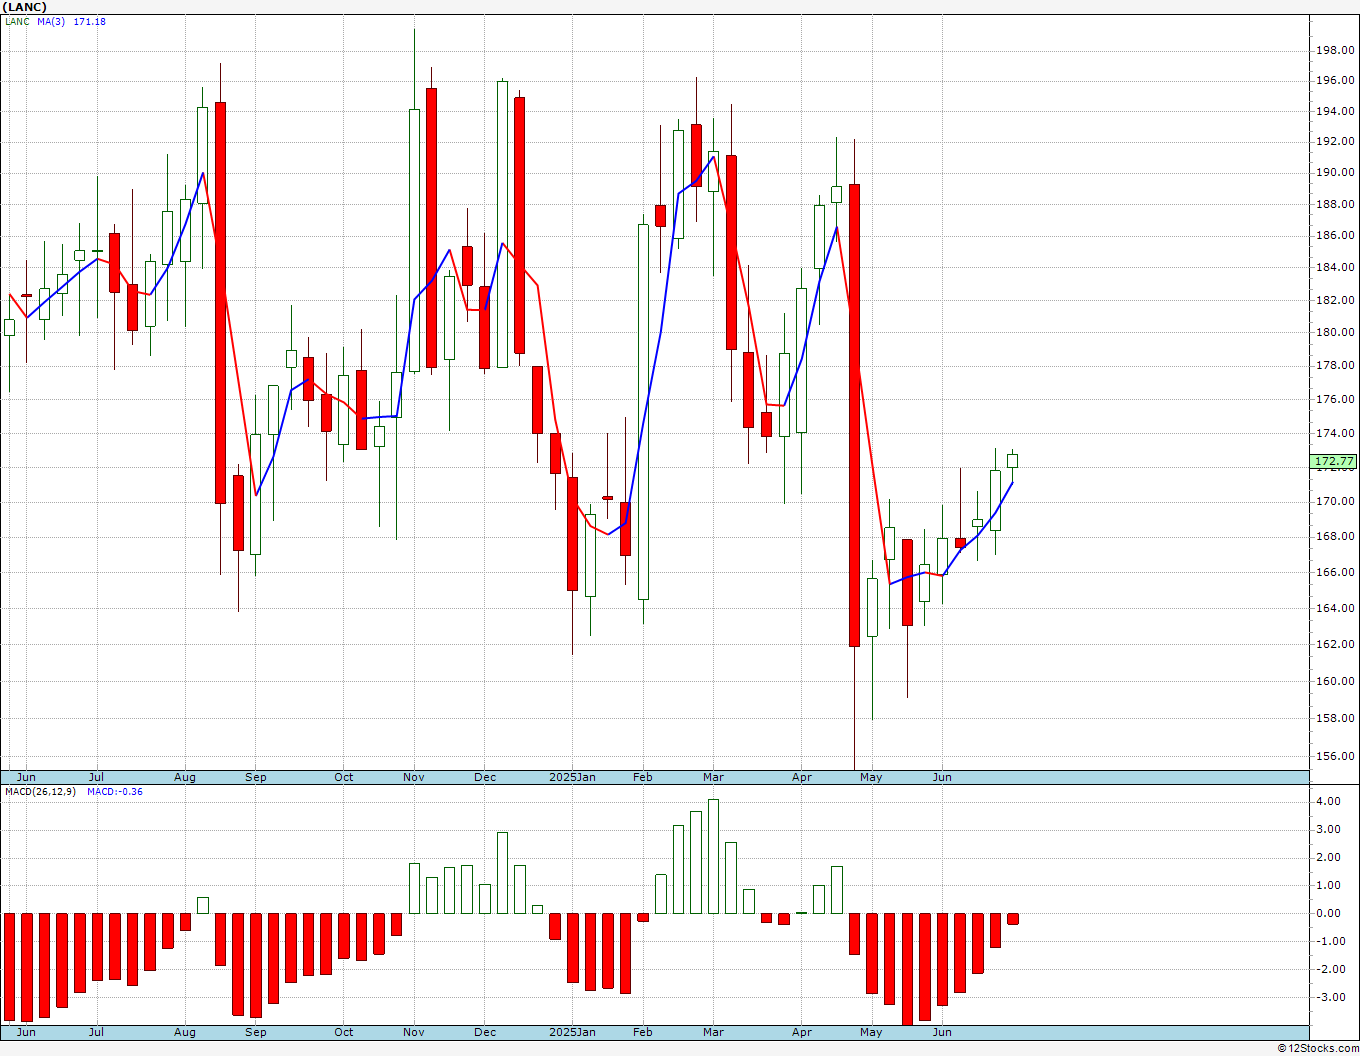The height and width of the screenshot is (1056, 1360).
Task: Select the 182.00 price axis label
Action: pos(1336,299)
